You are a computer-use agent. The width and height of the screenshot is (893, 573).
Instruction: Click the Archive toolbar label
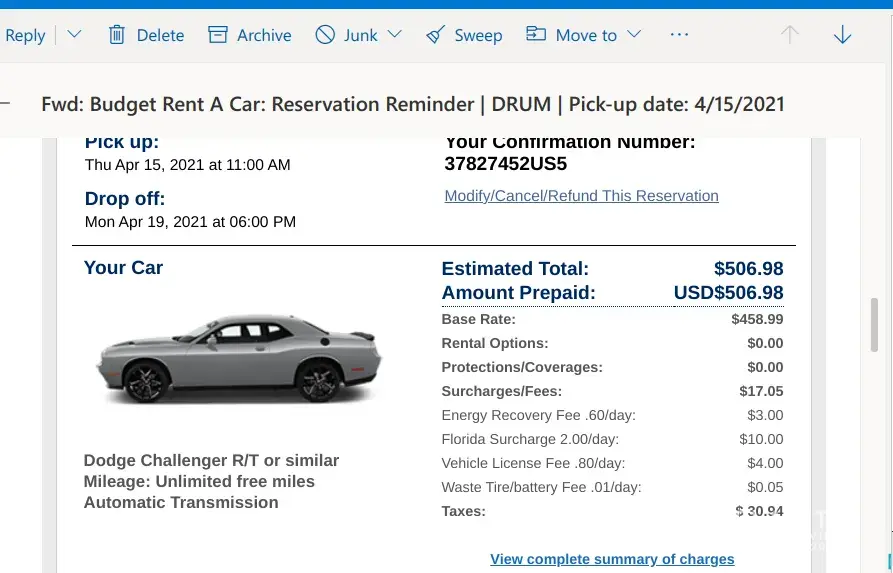pos(264,35)
